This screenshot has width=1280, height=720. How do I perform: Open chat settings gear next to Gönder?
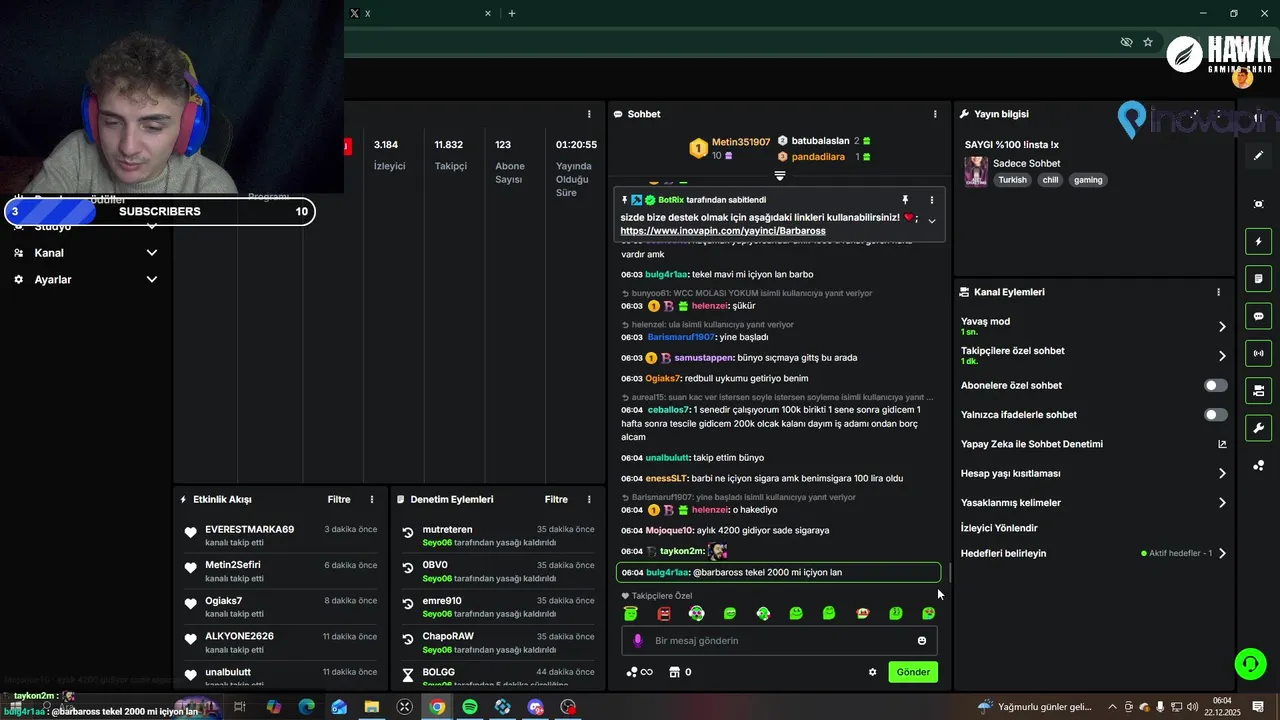click(872, 672)
